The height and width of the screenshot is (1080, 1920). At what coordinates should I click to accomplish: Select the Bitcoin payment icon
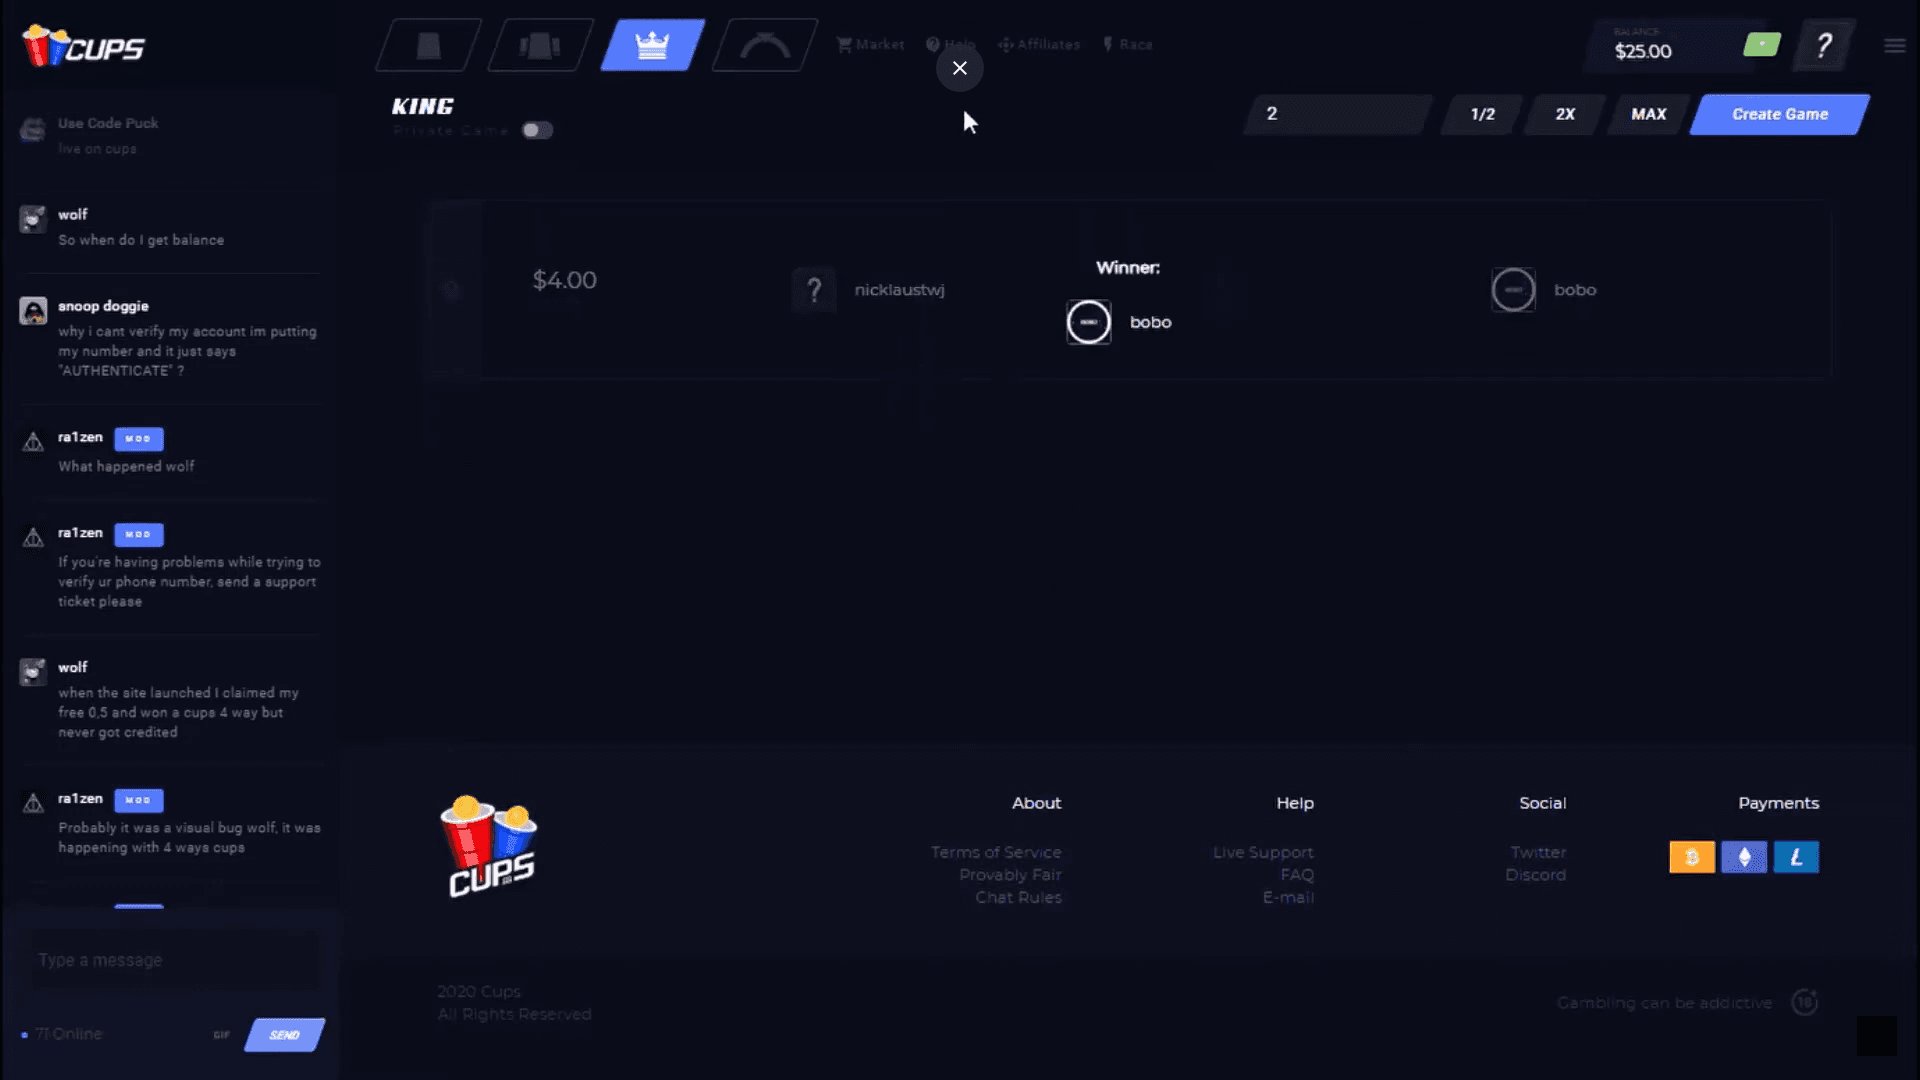click(1692, 857)
